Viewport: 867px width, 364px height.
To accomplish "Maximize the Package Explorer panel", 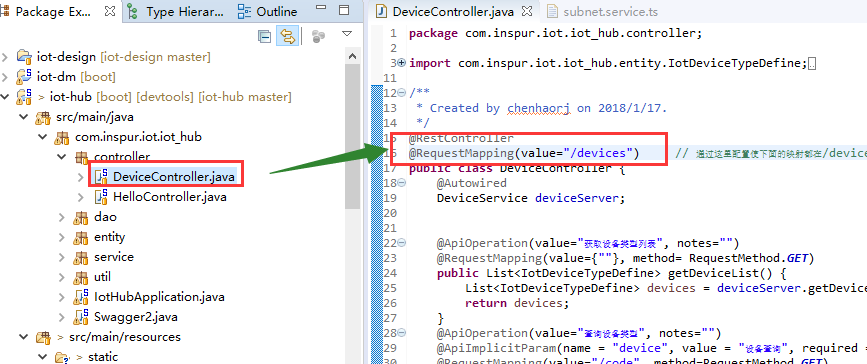I will [344, 10].
